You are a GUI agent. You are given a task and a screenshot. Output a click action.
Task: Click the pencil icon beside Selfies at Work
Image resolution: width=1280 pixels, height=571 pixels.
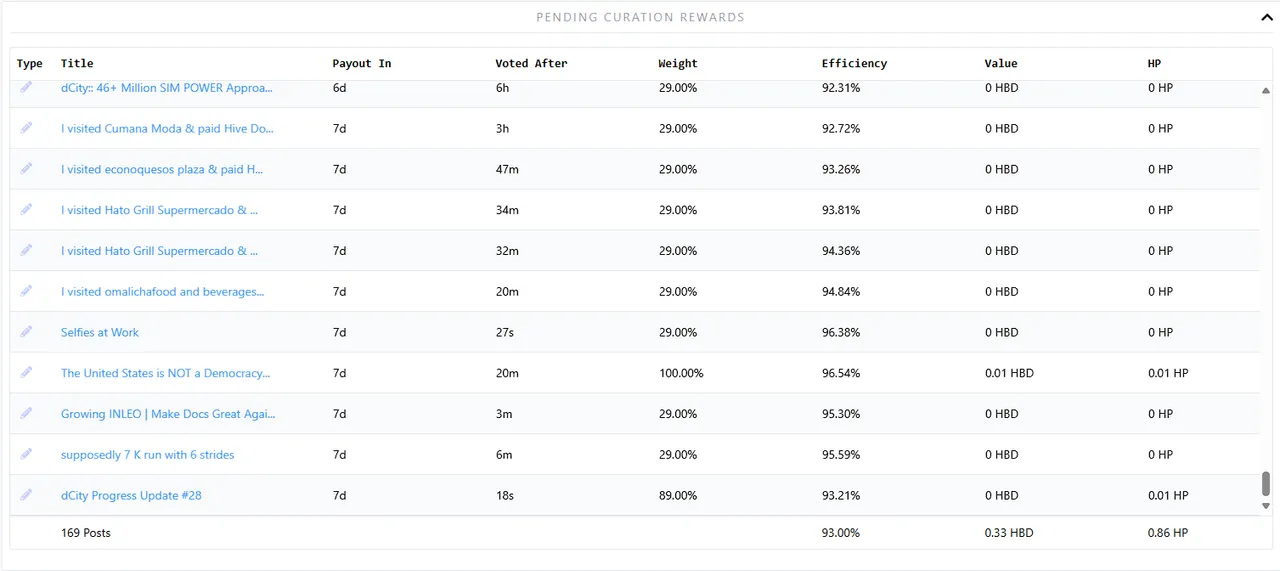pos(26,332)
